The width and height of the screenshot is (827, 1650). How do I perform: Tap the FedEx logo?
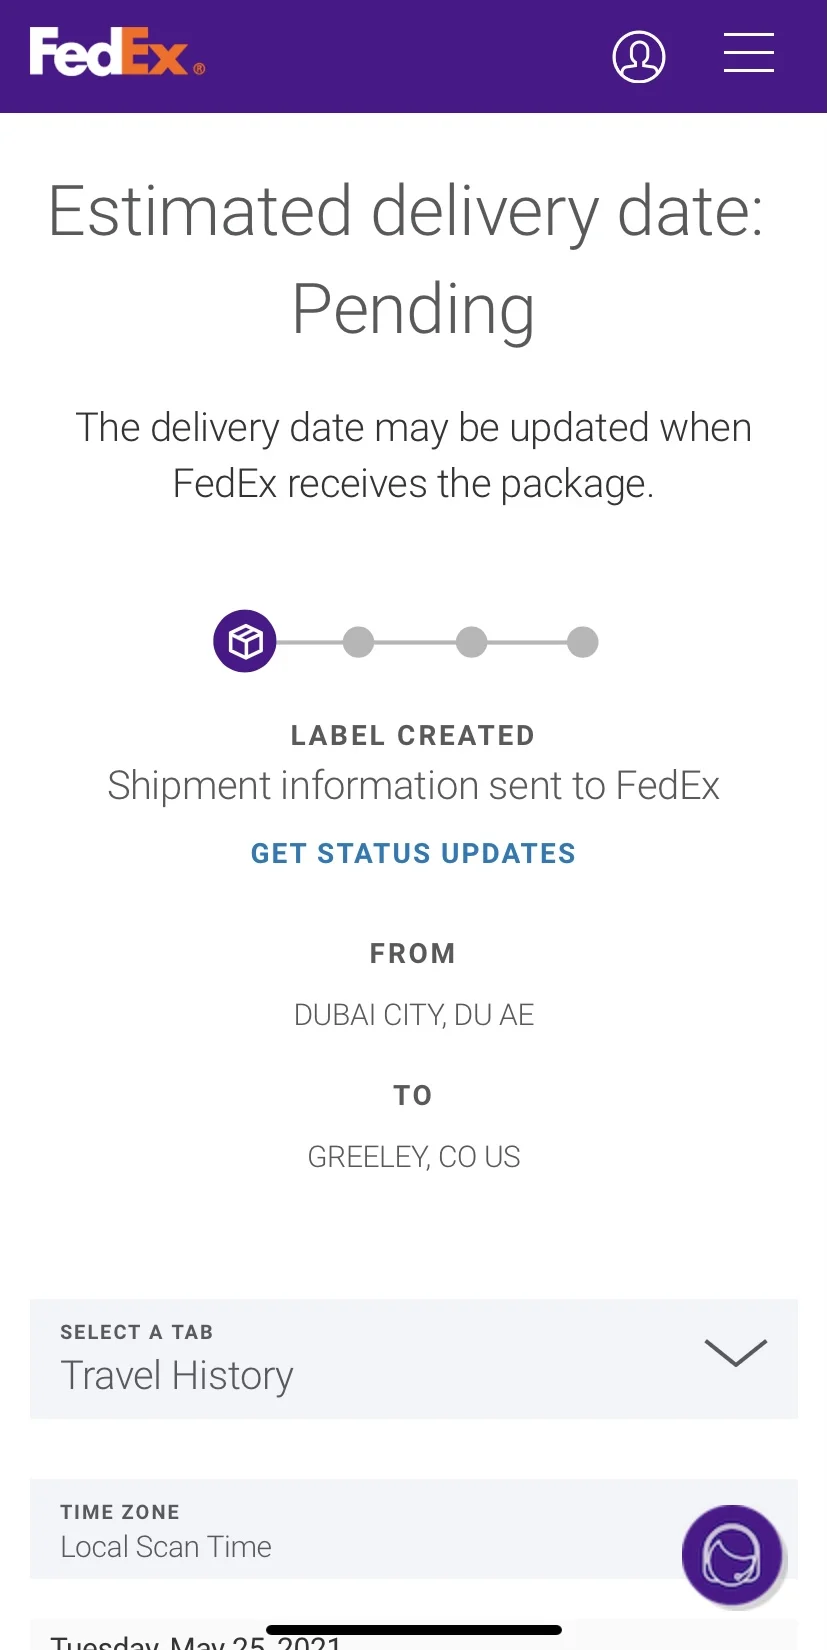pos(117,52)
